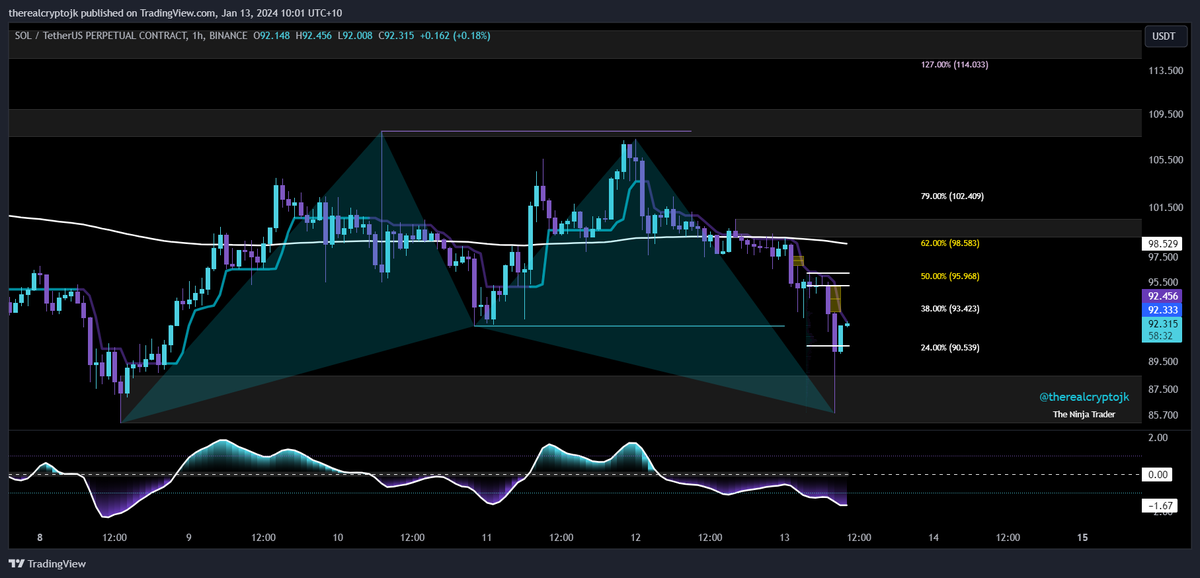This screenshot has width=1200, height=578.
Task: Click the 79.00% (102.409) fib label
Action: (x=951, y=196)
